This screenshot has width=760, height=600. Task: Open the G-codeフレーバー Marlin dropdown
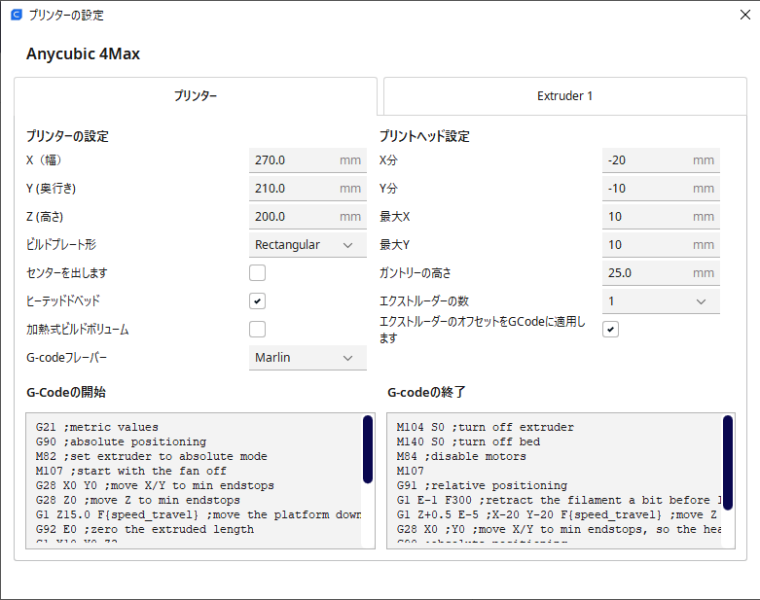[x=308, y=358]
